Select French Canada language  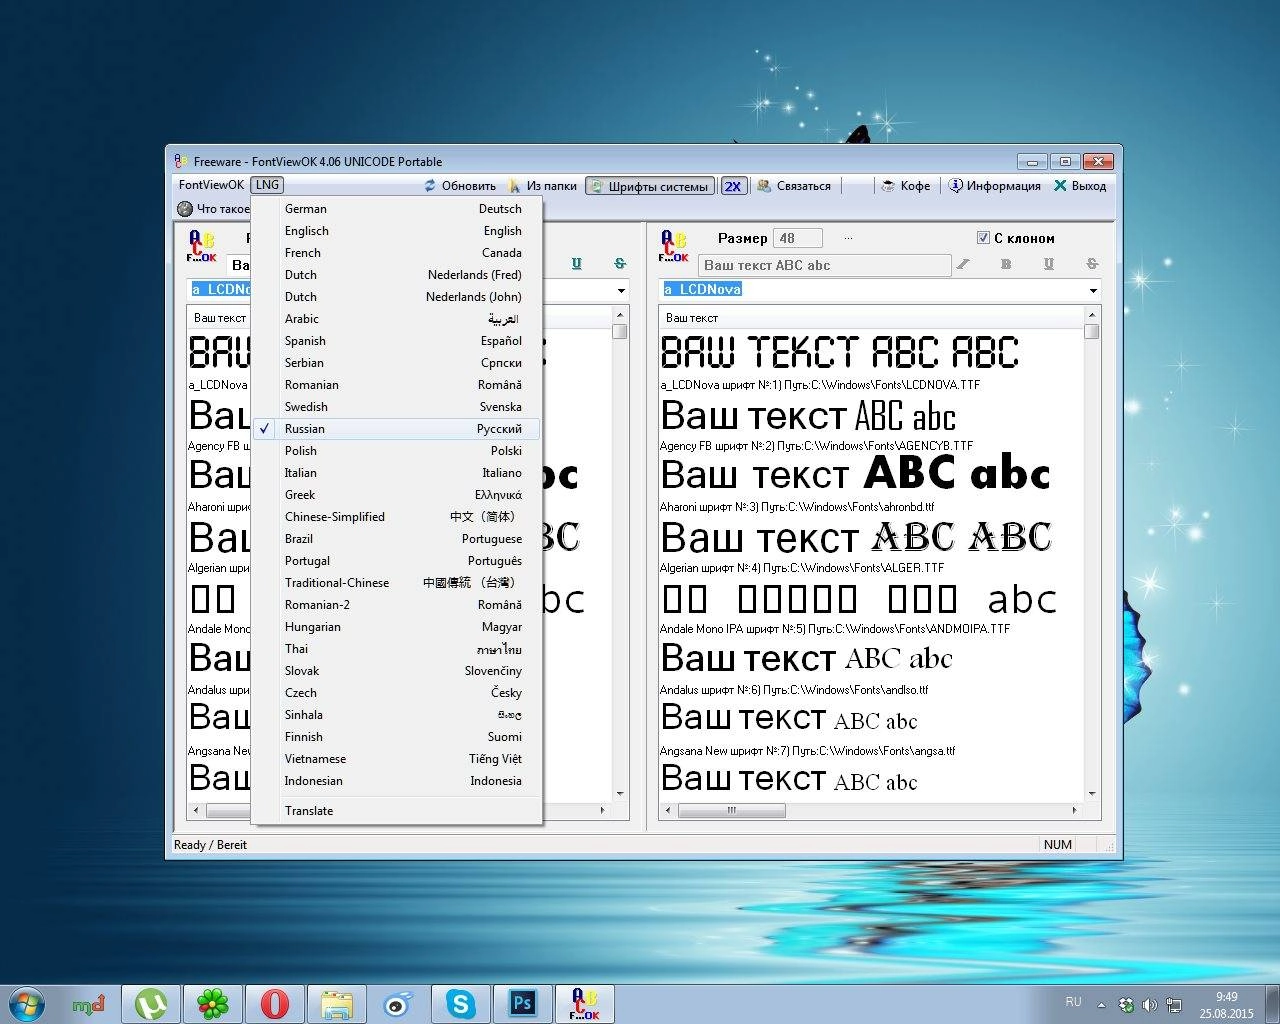tap(396, 253)
